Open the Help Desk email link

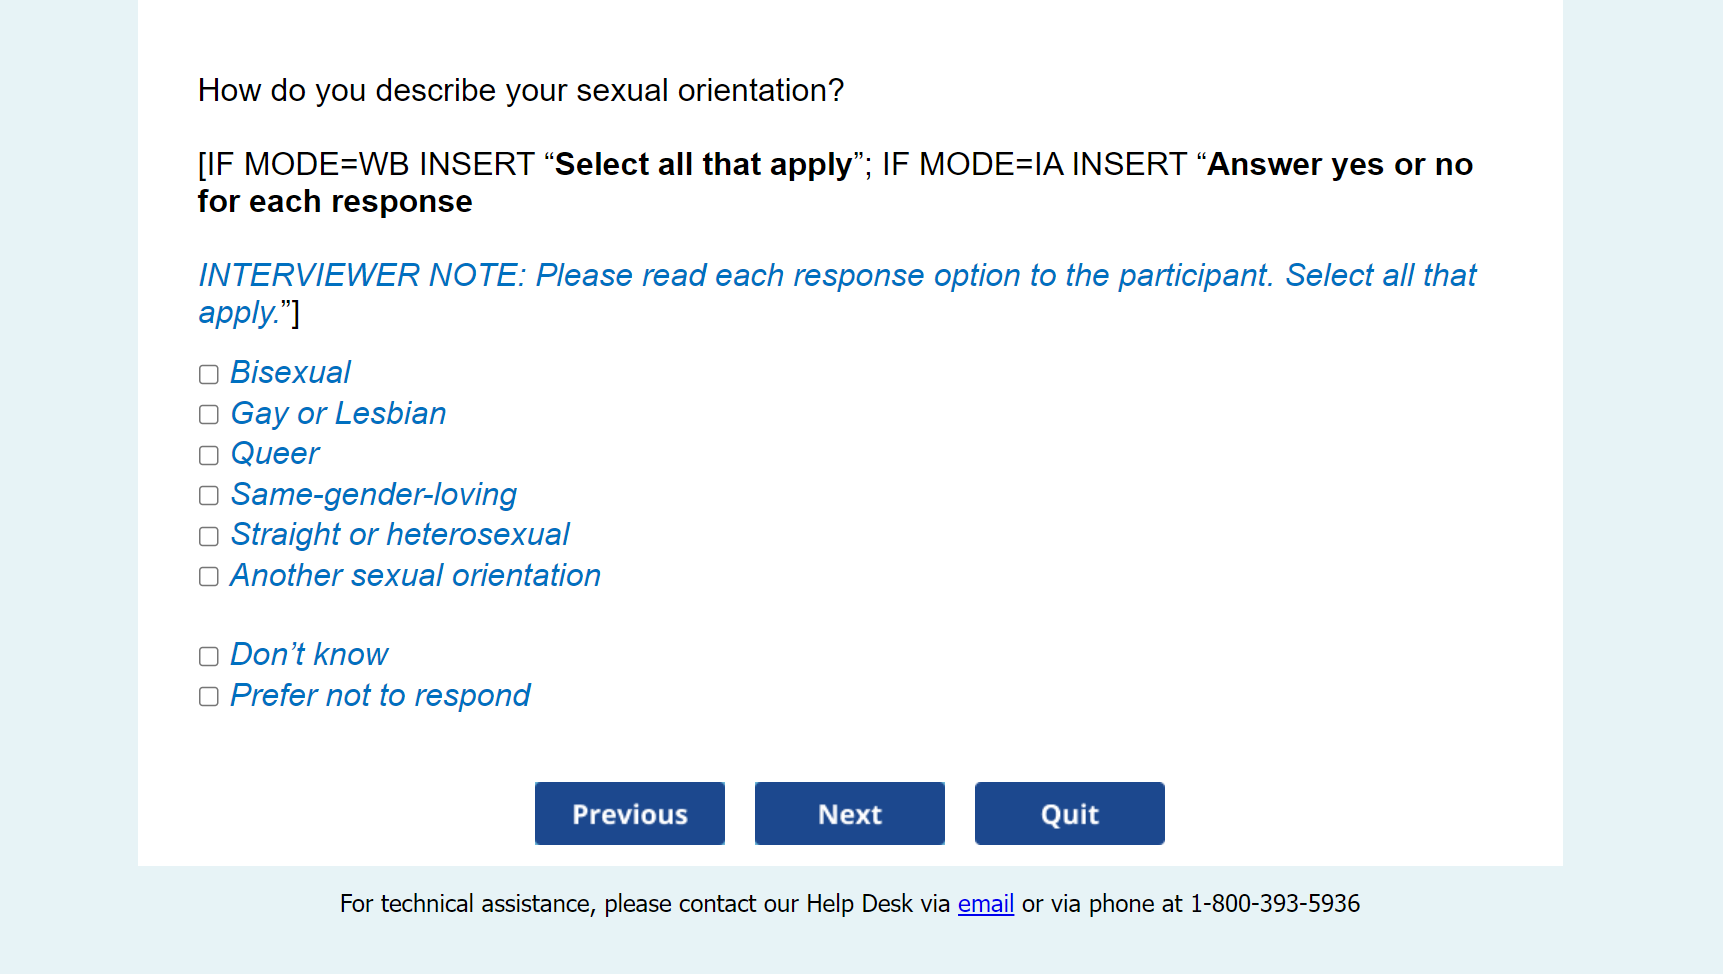click(985, 904)
